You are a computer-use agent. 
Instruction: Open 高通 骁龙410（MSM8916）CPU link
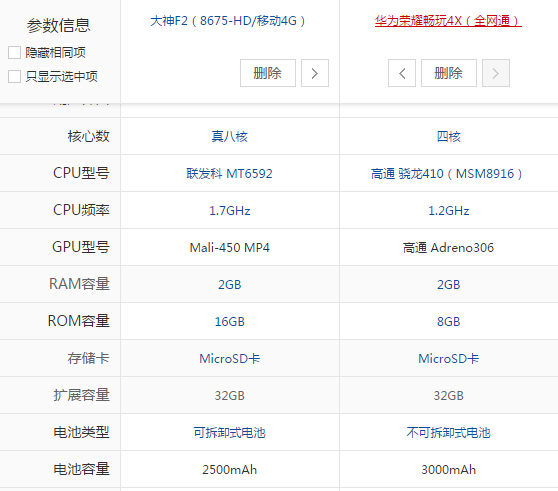[447, 174]
